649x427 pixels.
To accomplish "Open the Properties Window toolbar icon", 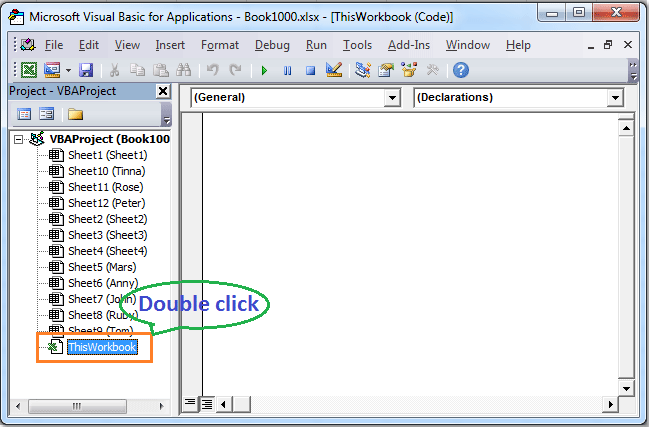I will coord(386,70).
